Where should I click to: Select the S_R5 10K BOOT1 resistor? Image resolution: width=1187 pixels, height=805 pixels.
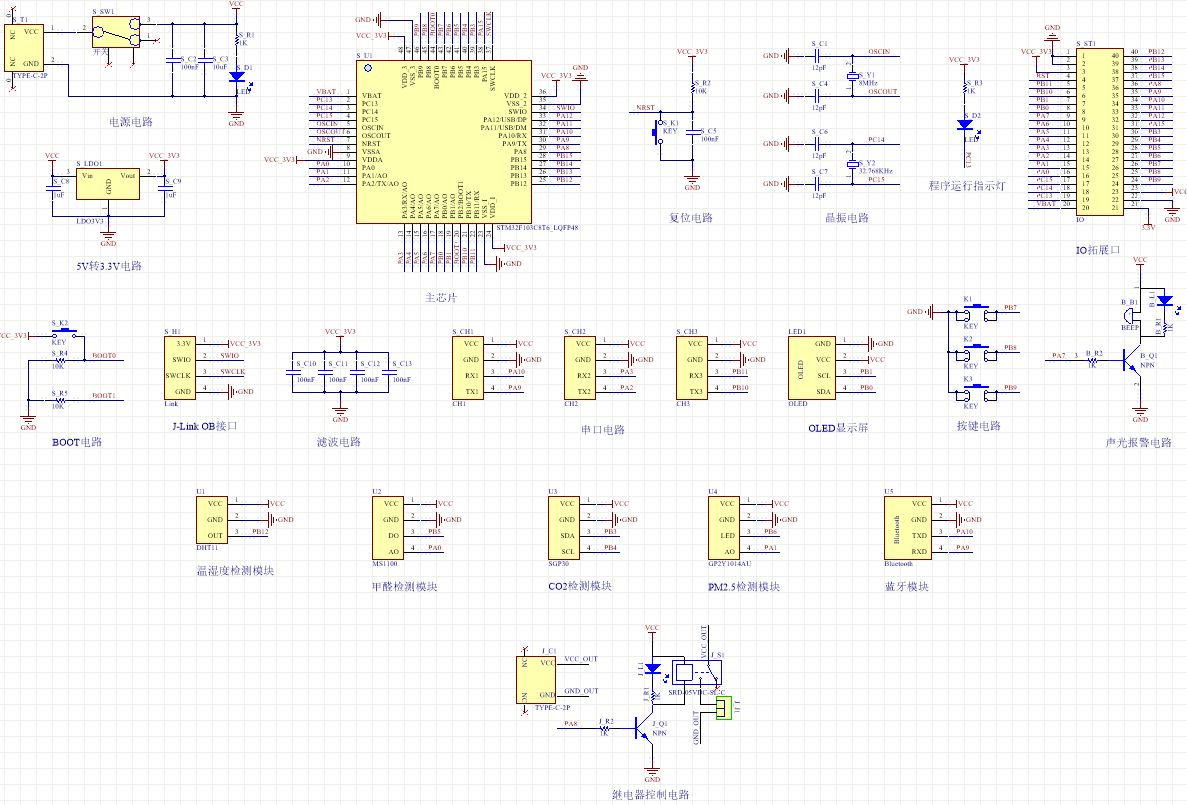60,401
